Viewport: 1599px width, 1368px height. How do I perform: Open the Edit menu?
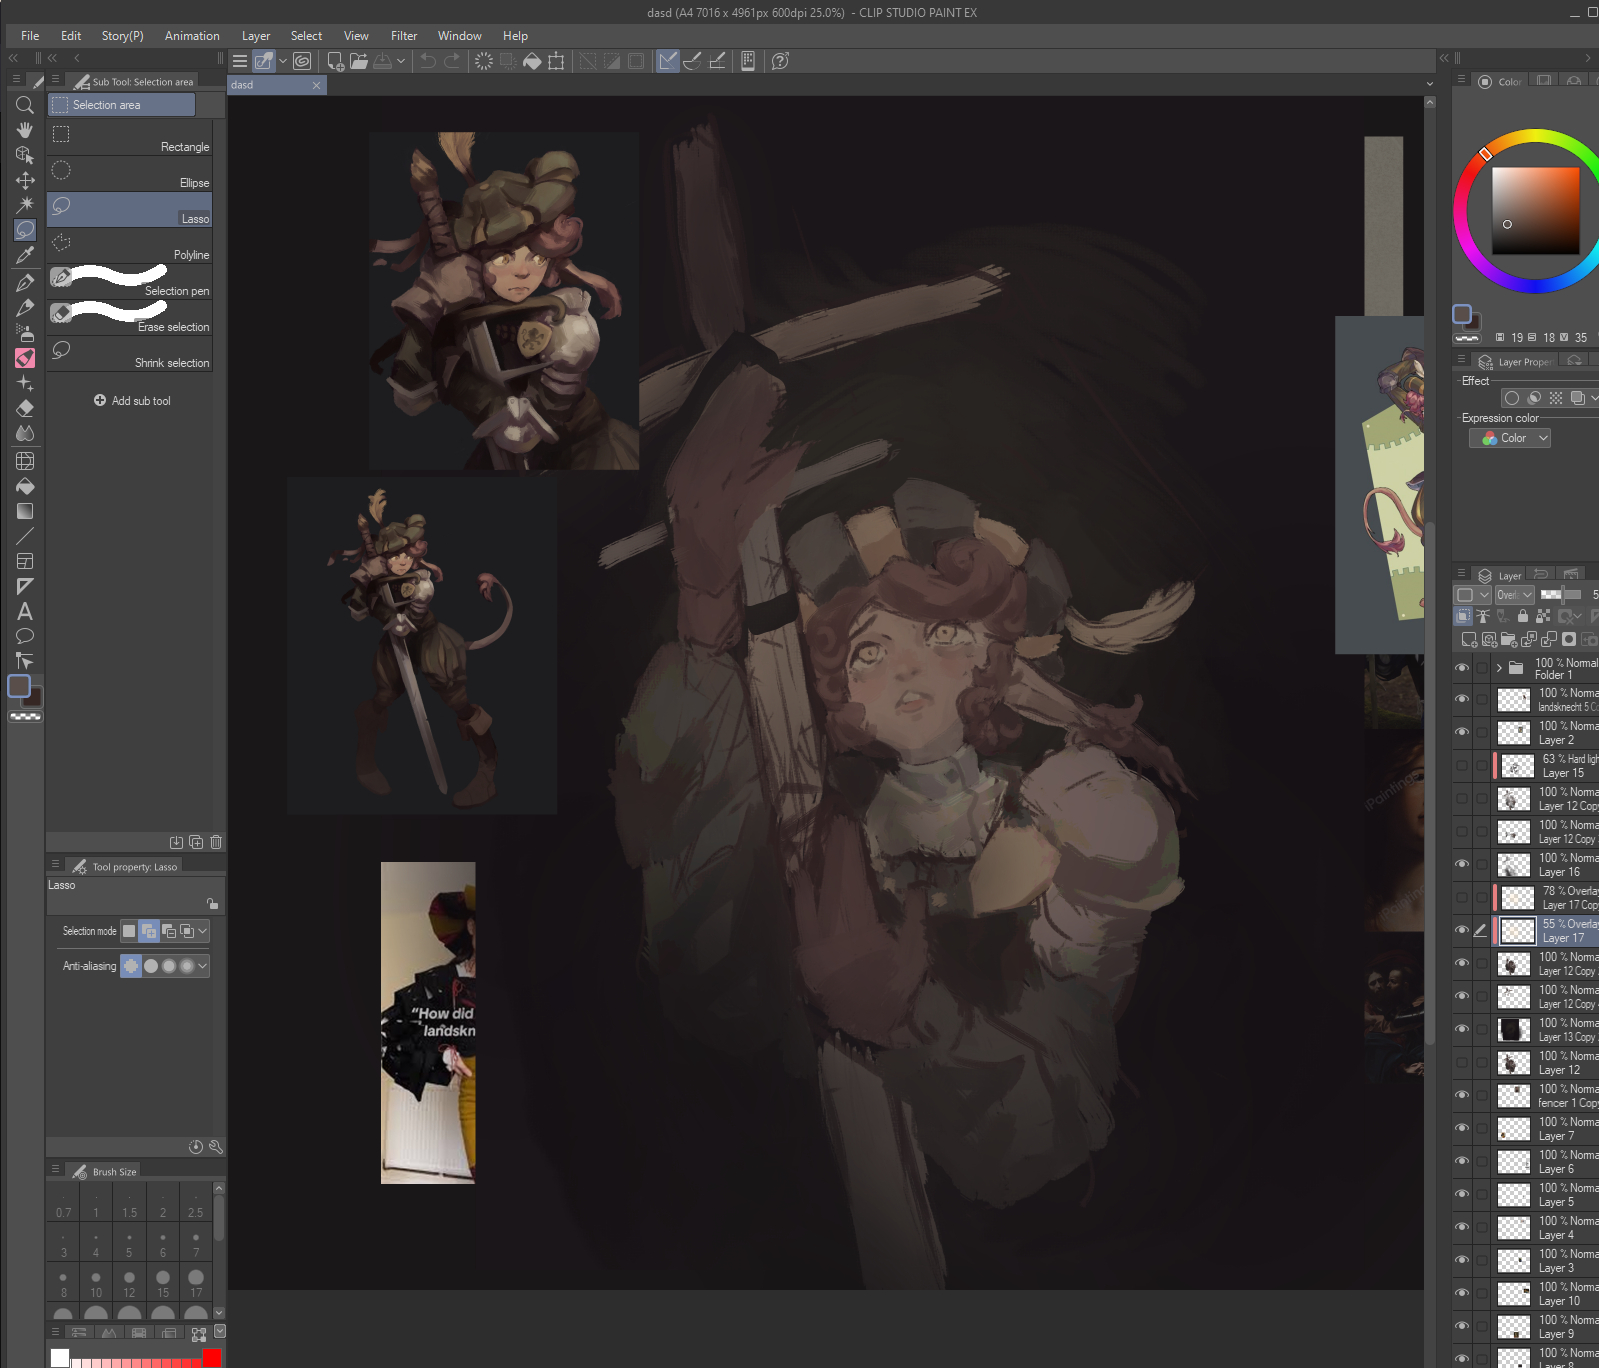coord(71,36)
